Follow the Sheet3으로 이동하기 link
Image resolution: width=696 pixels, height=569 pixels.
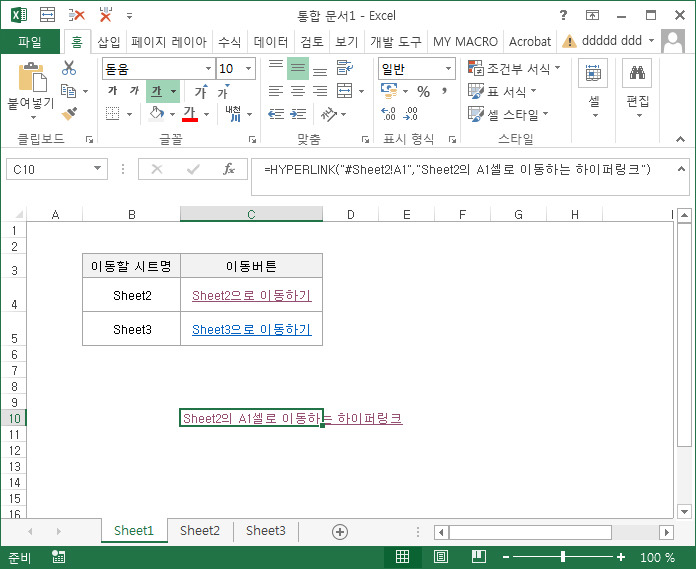[252, 329]
